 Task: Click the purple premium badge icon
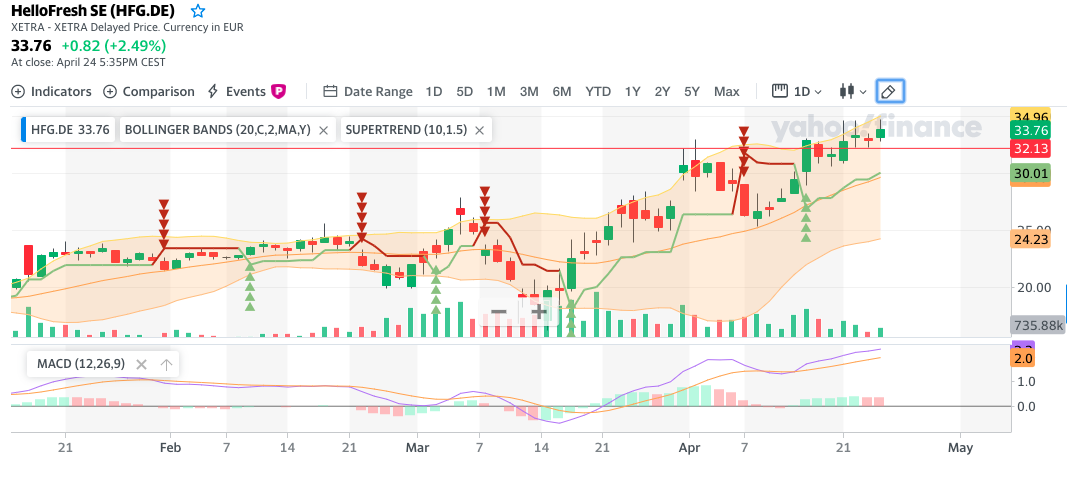pyautogui.click(x=278, y=91)
